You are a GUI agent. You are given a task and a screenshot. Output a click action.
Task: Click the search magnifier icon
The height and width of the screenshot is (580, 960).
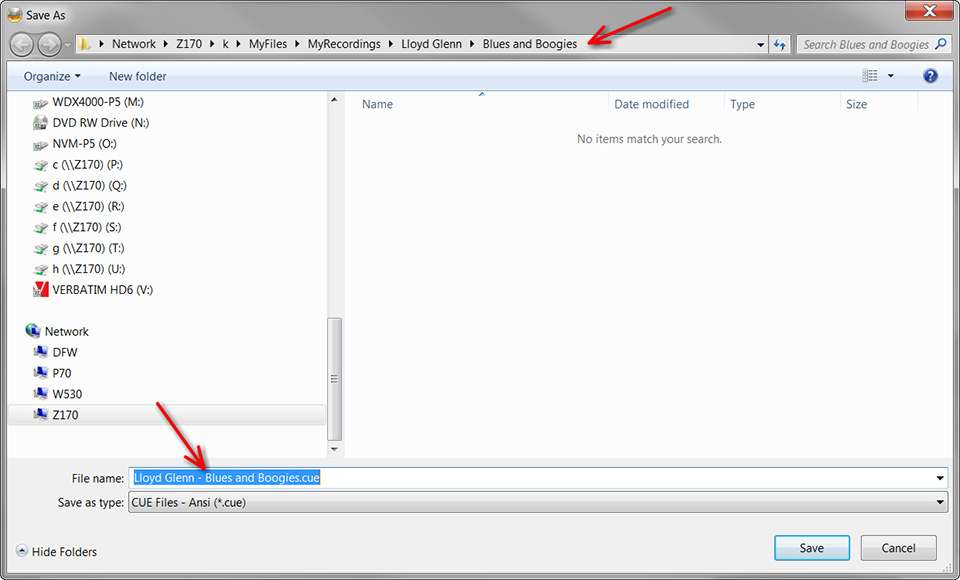(x=940, y=44)
